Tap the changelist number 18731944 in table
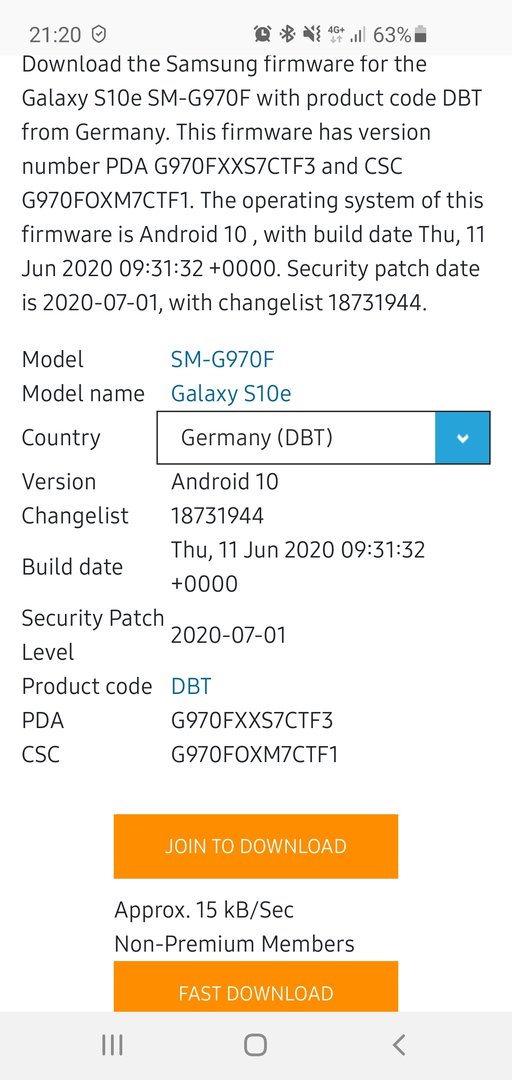The width and height of the screenshot is (512, 1080). coord(217,515)
